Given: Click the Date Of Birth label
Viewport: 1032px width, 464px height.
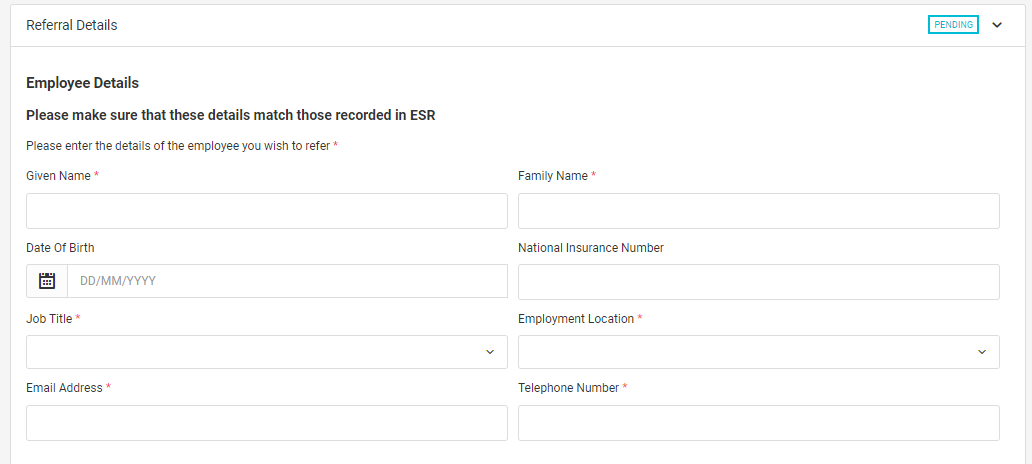Looking at the screenshot, I should pyautogui.click(x=60, y=248).
